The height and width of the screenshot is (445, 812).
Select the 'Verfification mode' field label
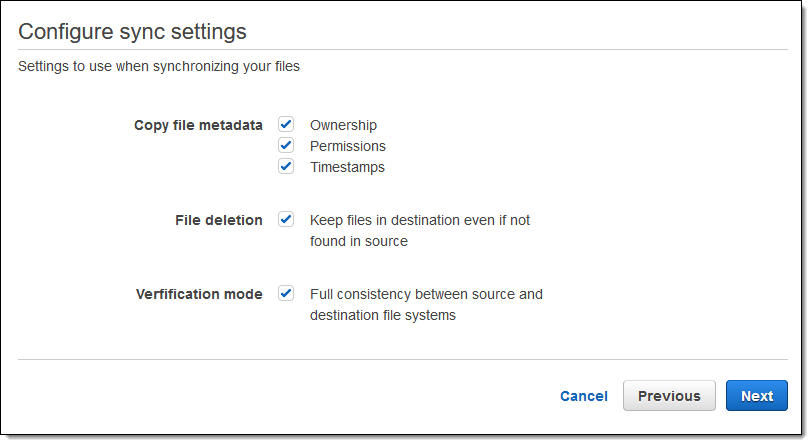(x=199, y=294)
